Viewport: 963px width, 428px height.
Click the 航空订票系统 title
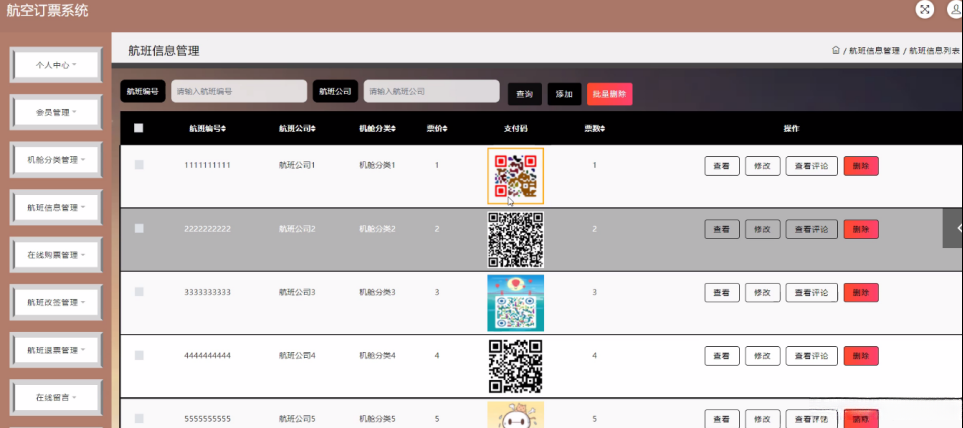(x=47, y=10)
